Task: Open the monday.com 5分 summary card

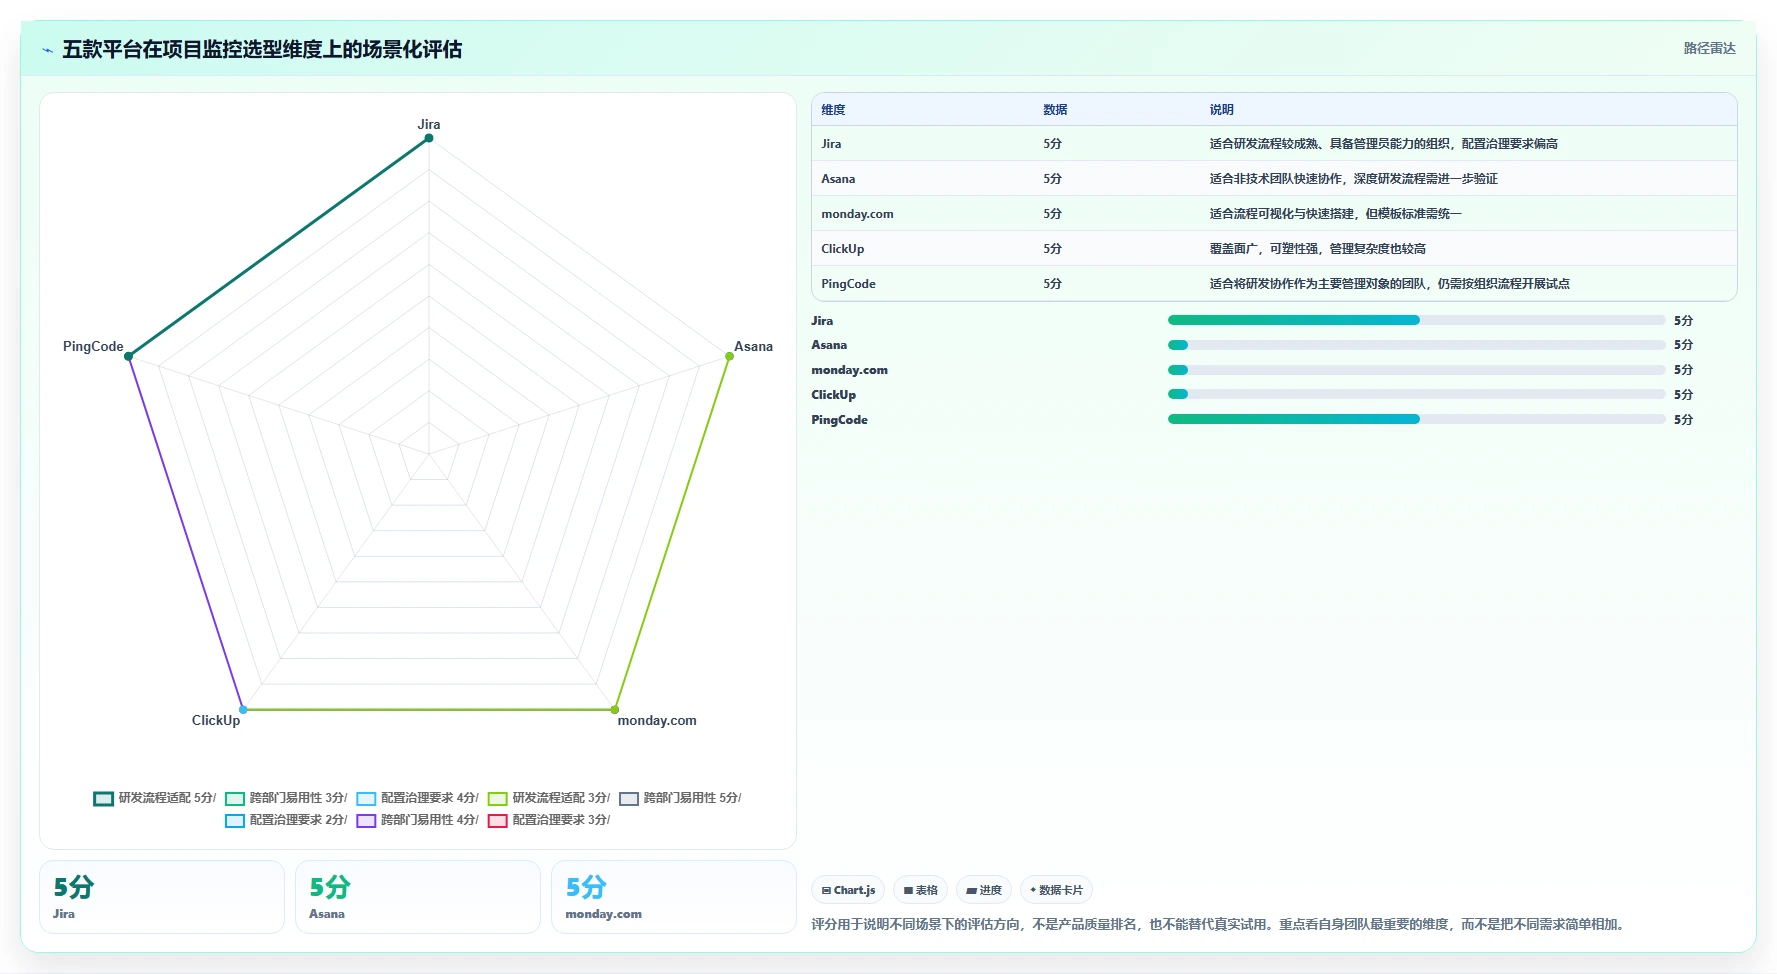Action: pos(674,897)
